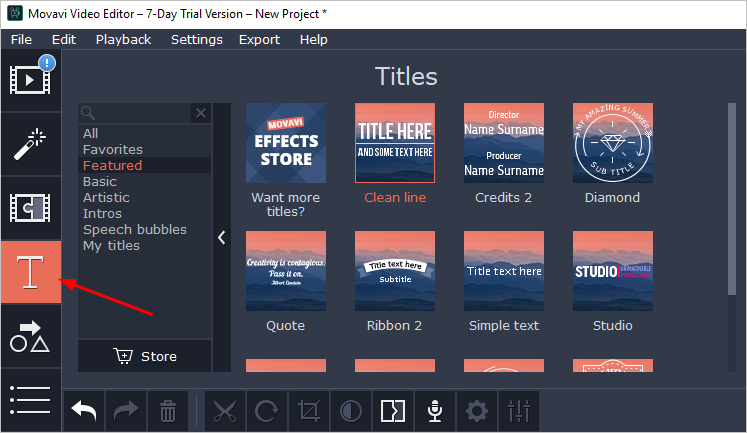Select the Clean line title thumbnail
Image resolution: width=747 pixels, height=433 pixels.
(395, 143)
